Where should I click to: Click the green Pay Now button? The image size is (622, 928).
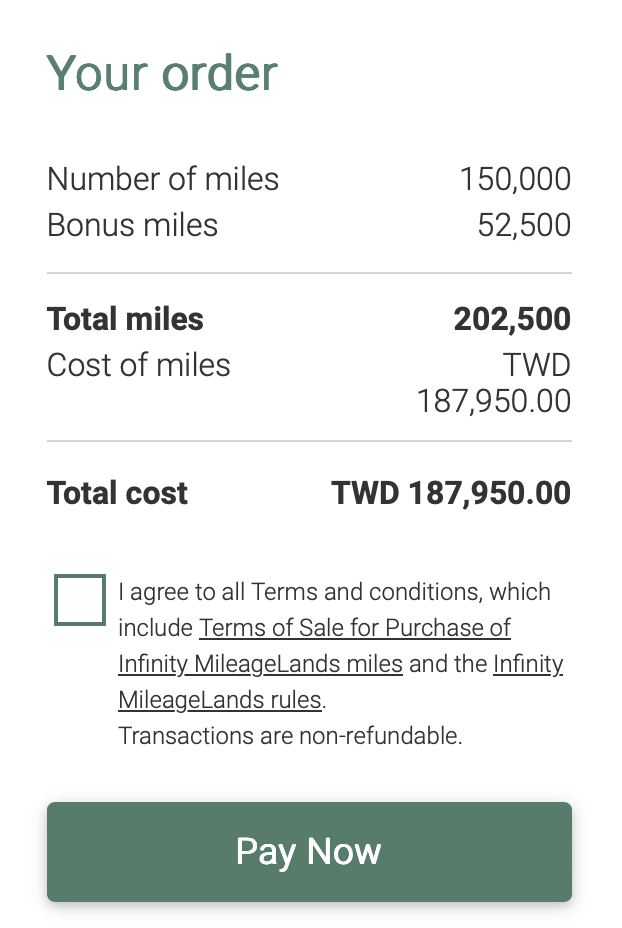pos(309,852)
